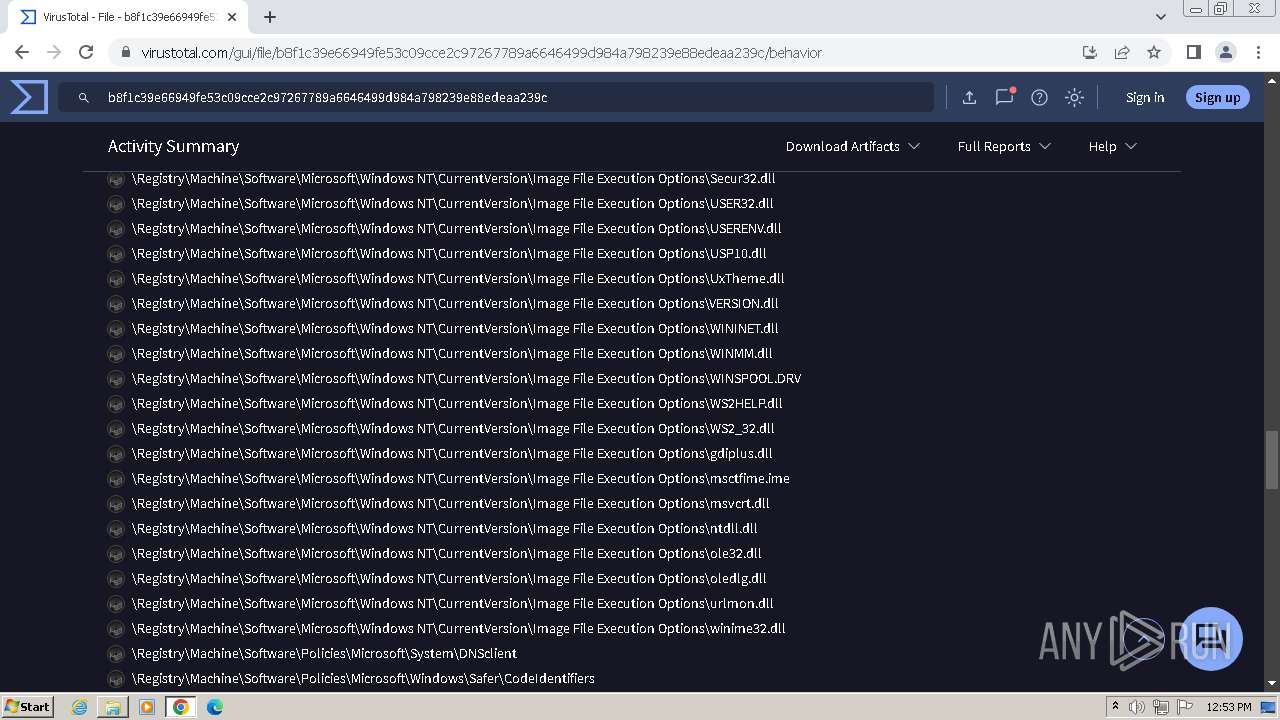Open the notifications chat icon
1280x720 pixels.
point(1004,97)
